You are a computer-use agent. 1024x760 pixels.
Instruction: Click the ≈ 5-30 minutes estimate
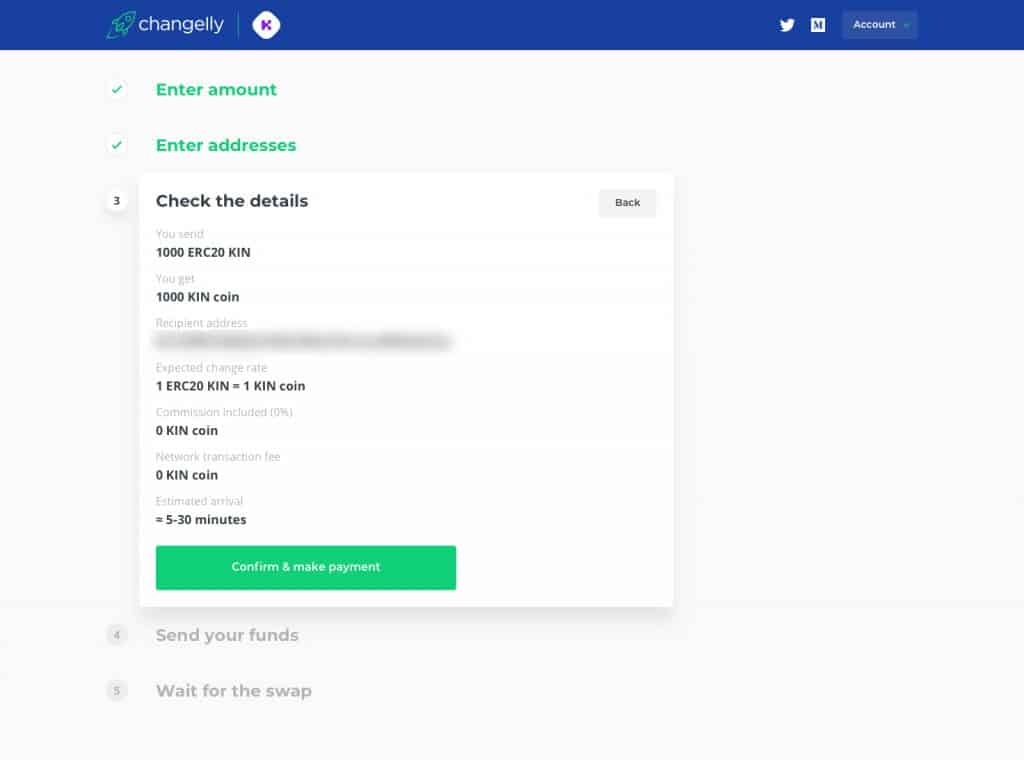[201, 520]
